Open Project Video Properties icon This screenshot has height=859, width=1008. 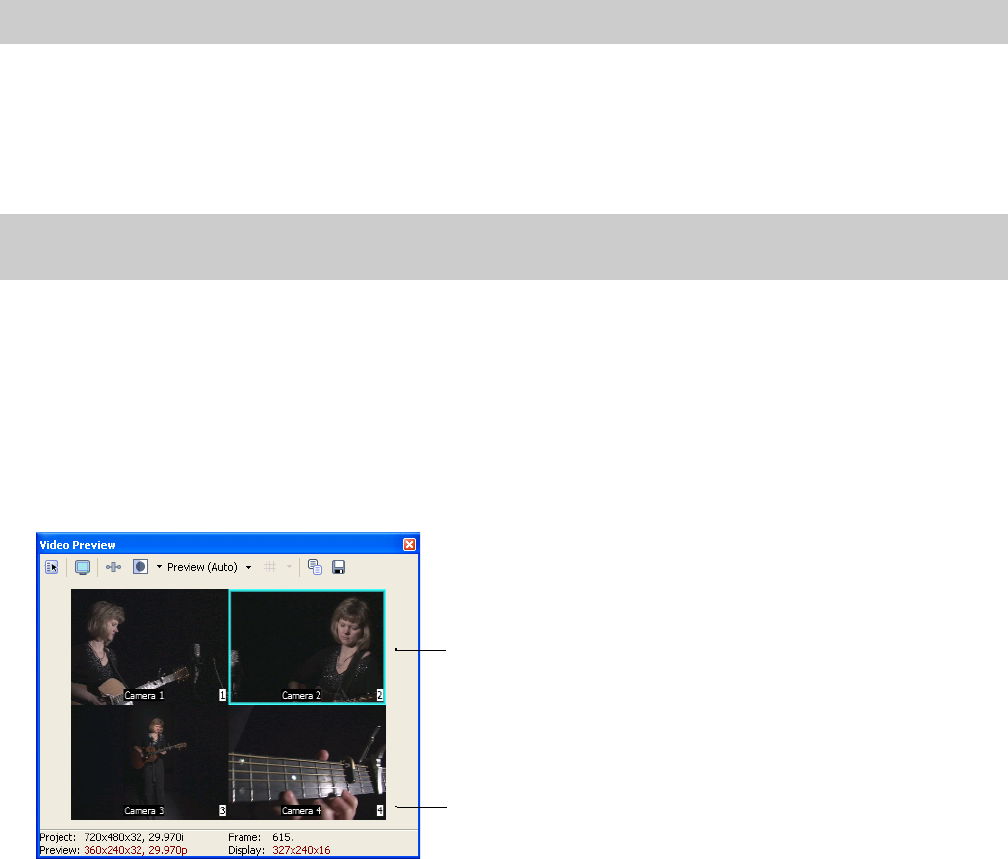pyautogui.click(x=52, y=567)
